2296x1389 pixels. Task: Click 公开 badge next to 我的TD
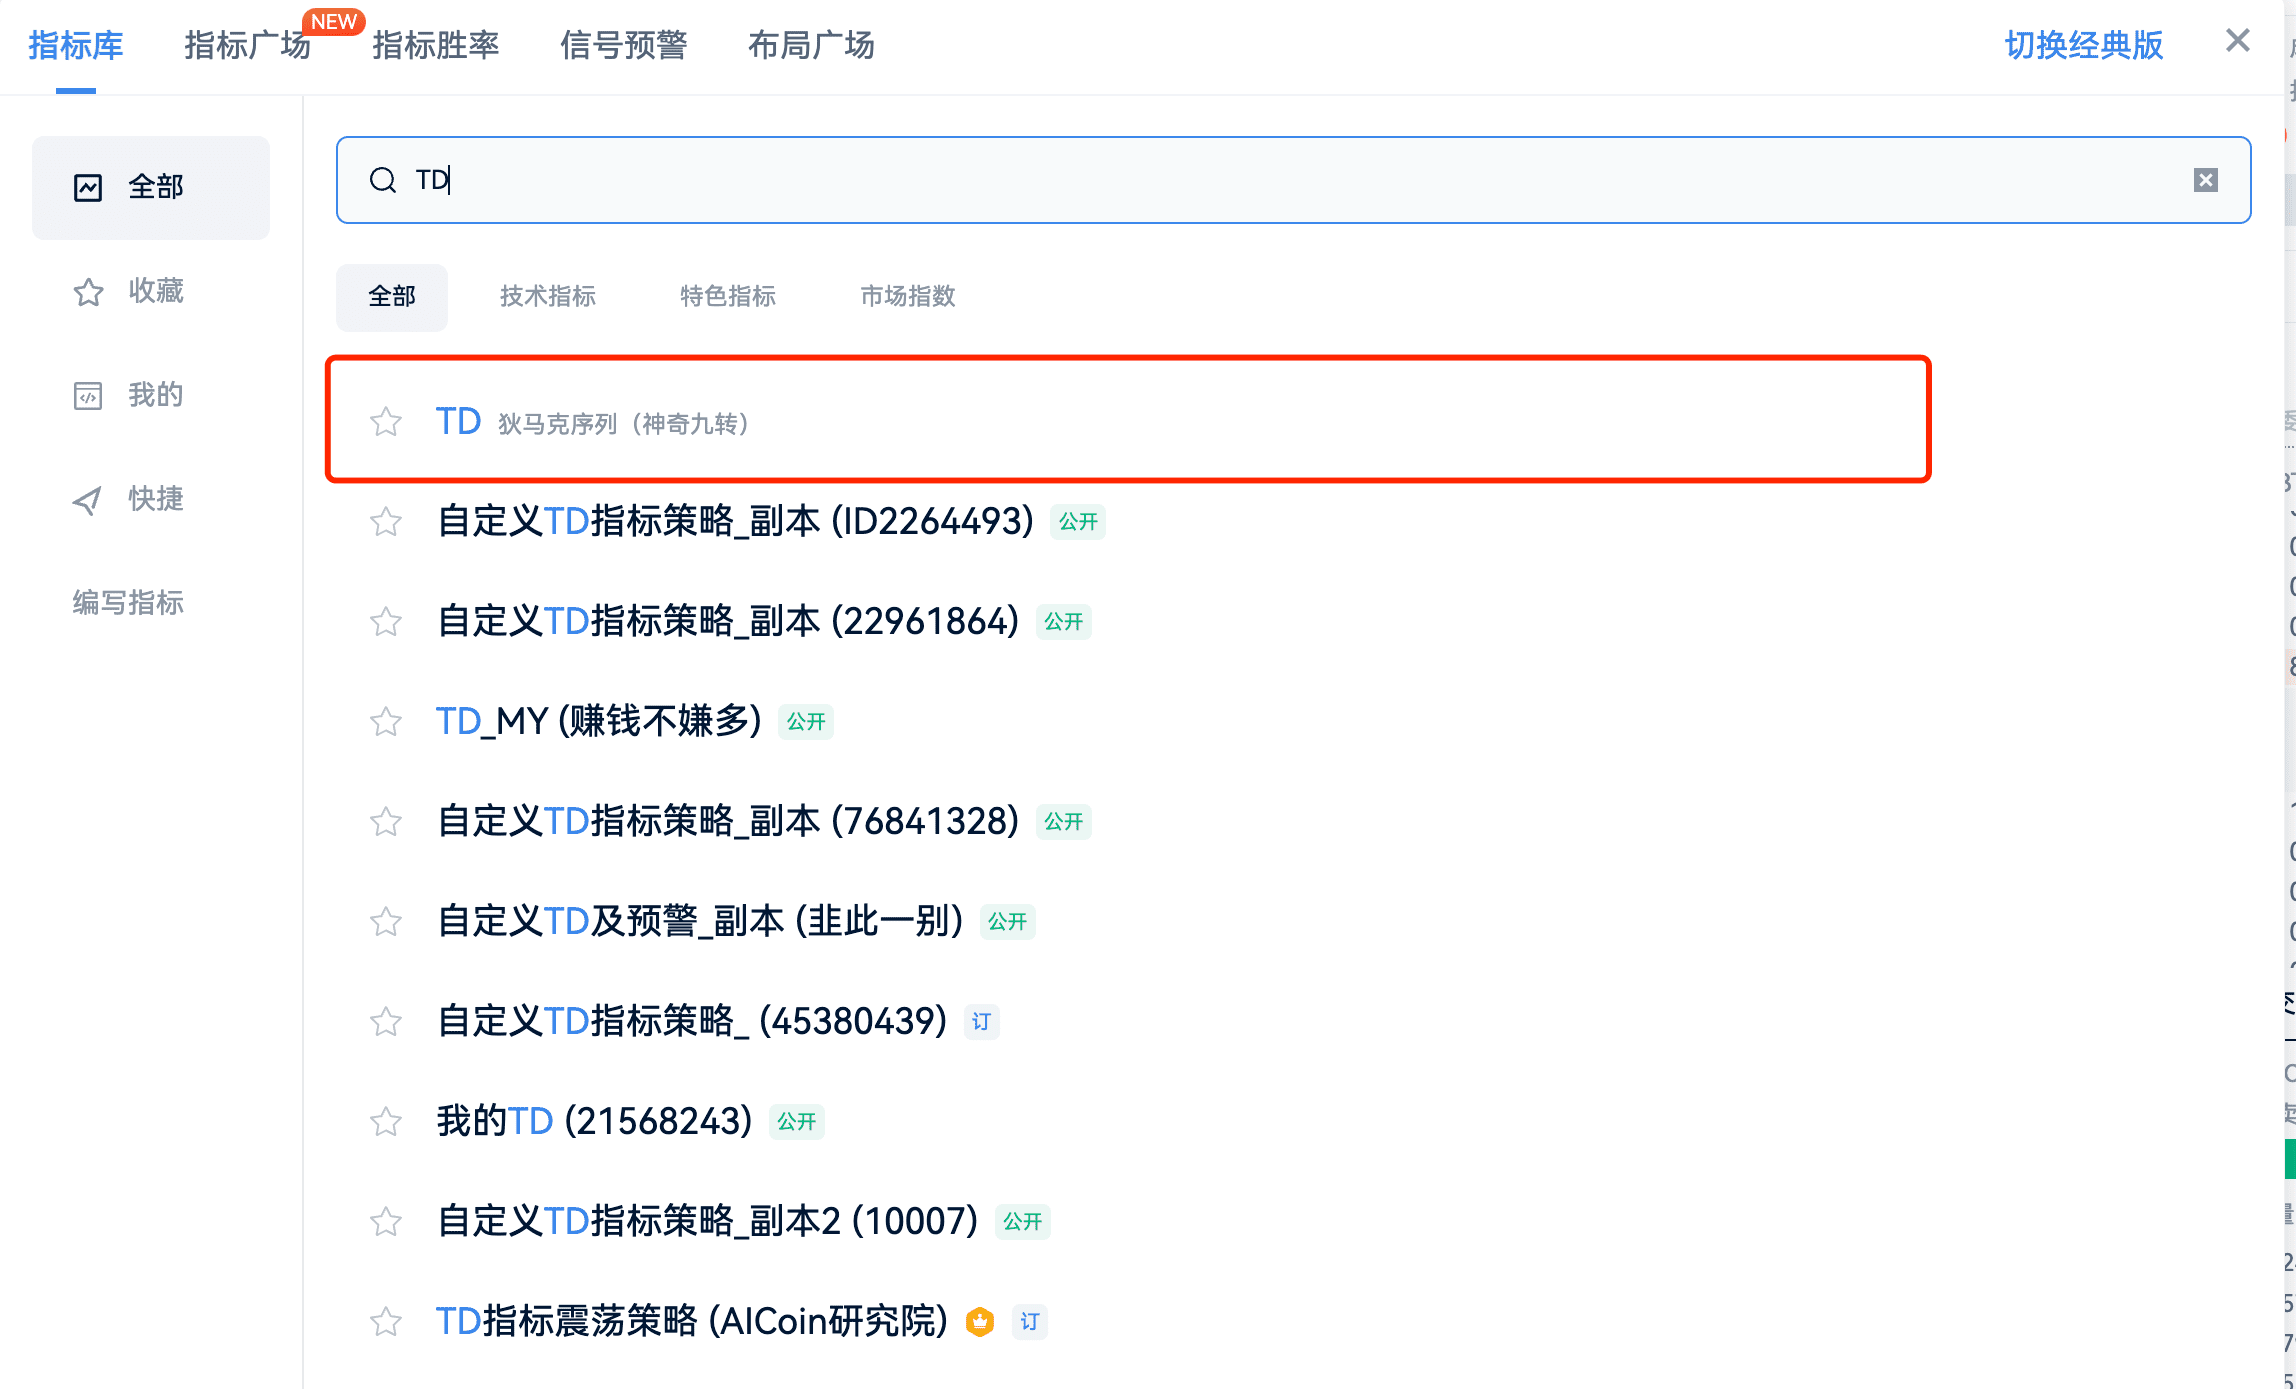pos(797,1122)
